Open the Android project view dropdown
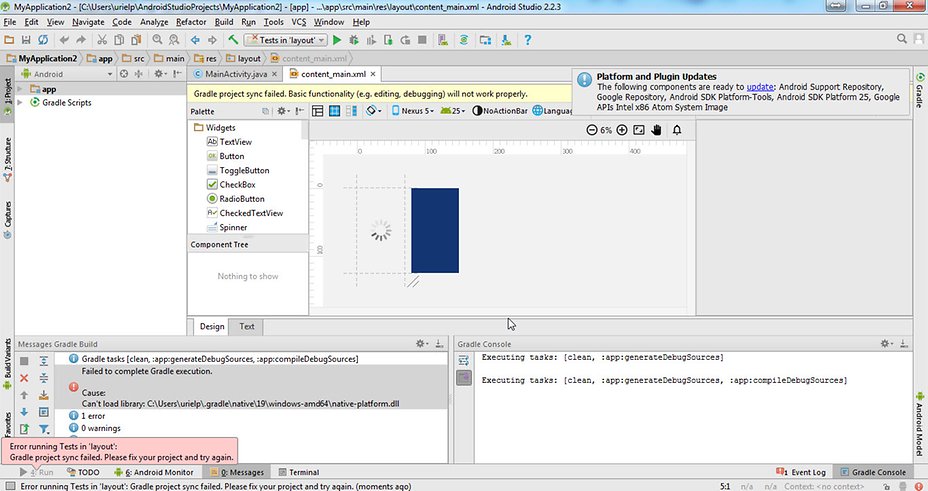 pos(66,74)
